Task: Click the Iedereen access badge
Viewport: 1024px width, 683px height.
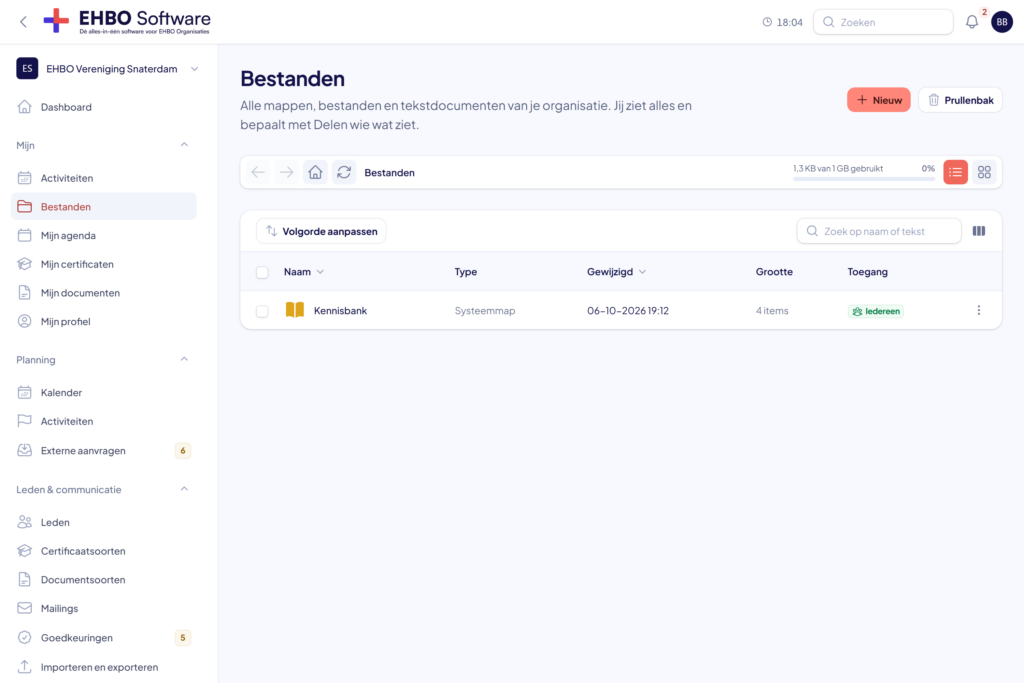Action: [876, 311]
